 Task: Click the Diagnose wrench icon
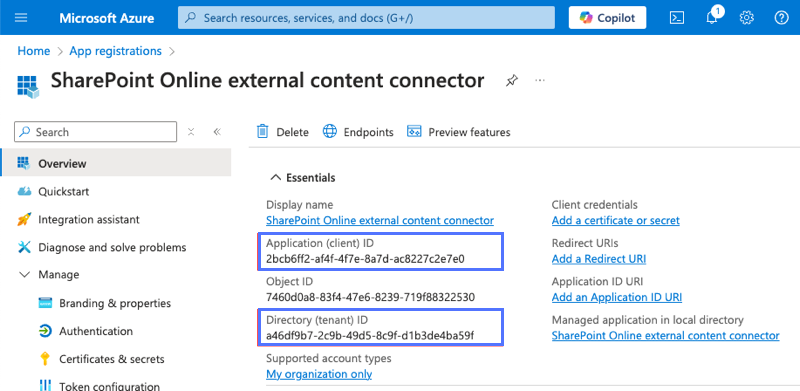24,248
